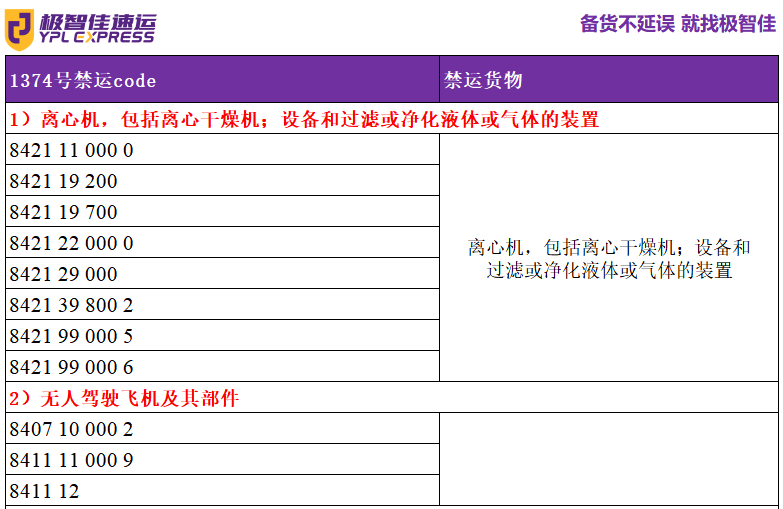Select code 8421 99 000 5
This screenshot has width=783, height=509.
point(71,336)
